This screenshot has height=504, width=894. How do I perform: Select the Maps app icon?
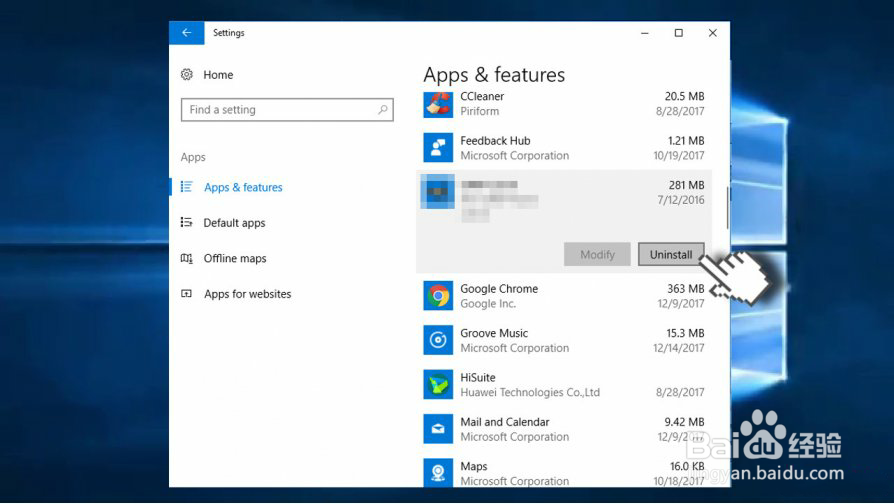click(438, 473)
